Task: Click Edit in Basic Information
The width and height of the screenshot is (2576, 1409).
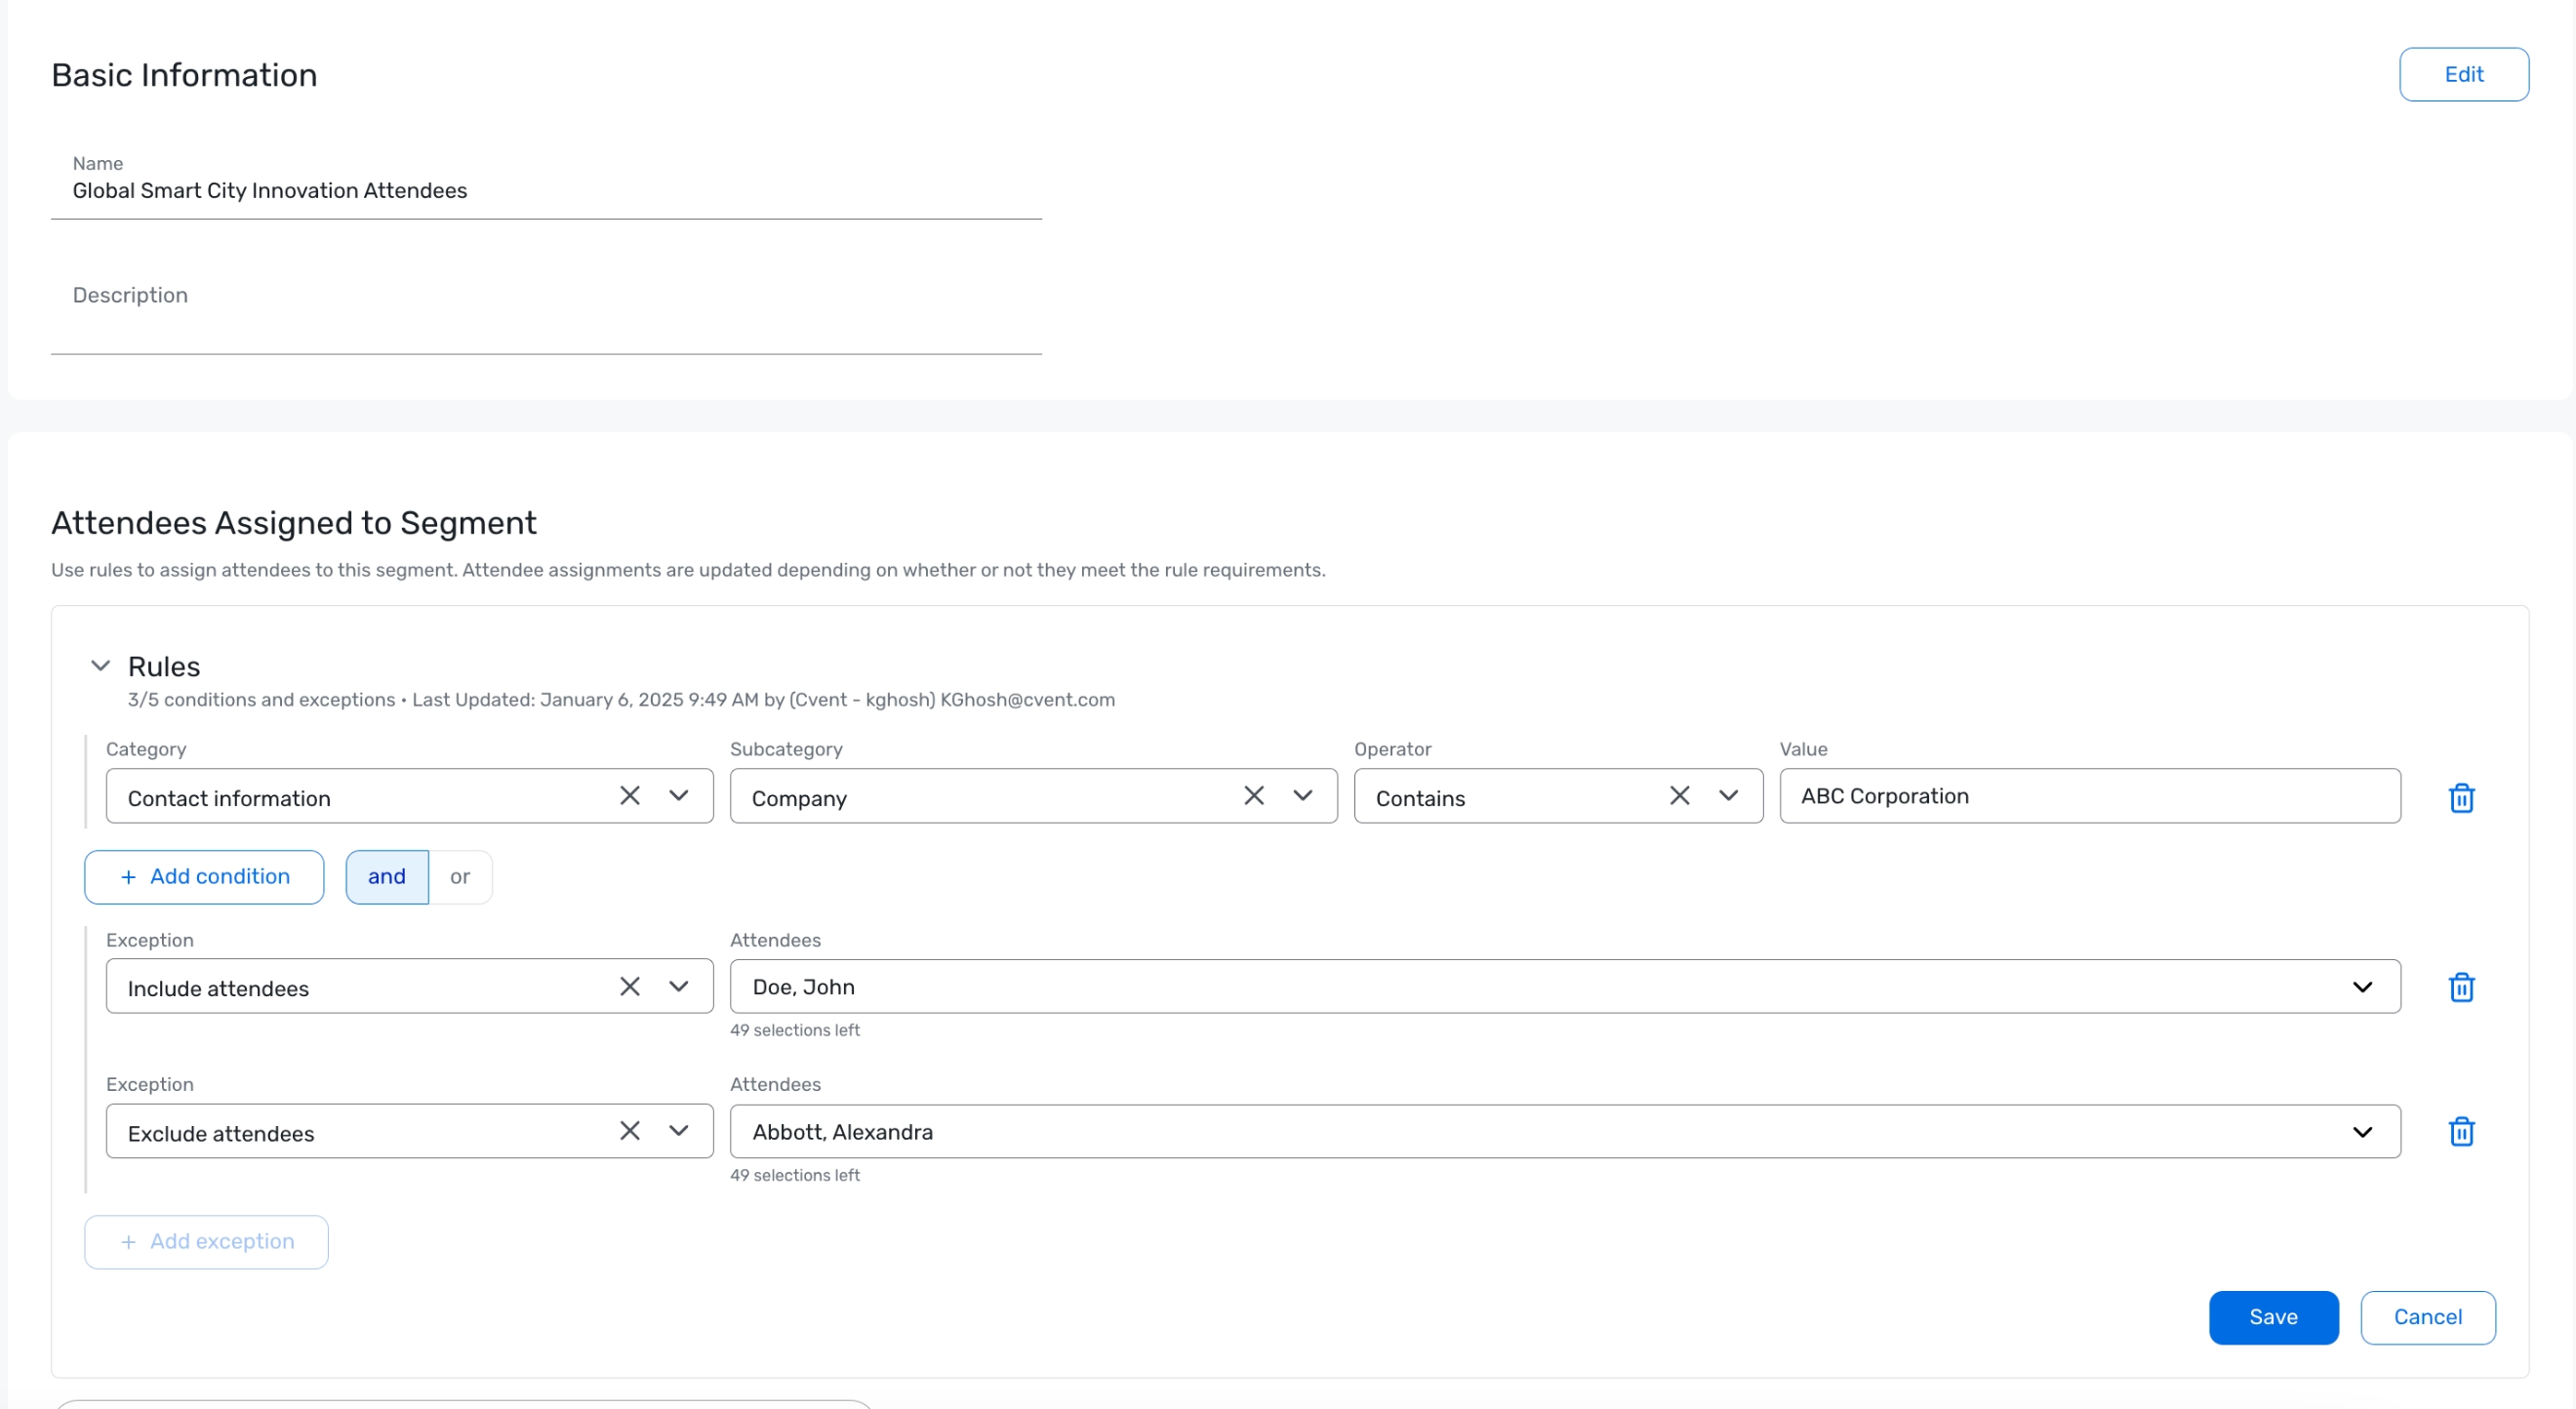Action: [x=2463, y=74]
